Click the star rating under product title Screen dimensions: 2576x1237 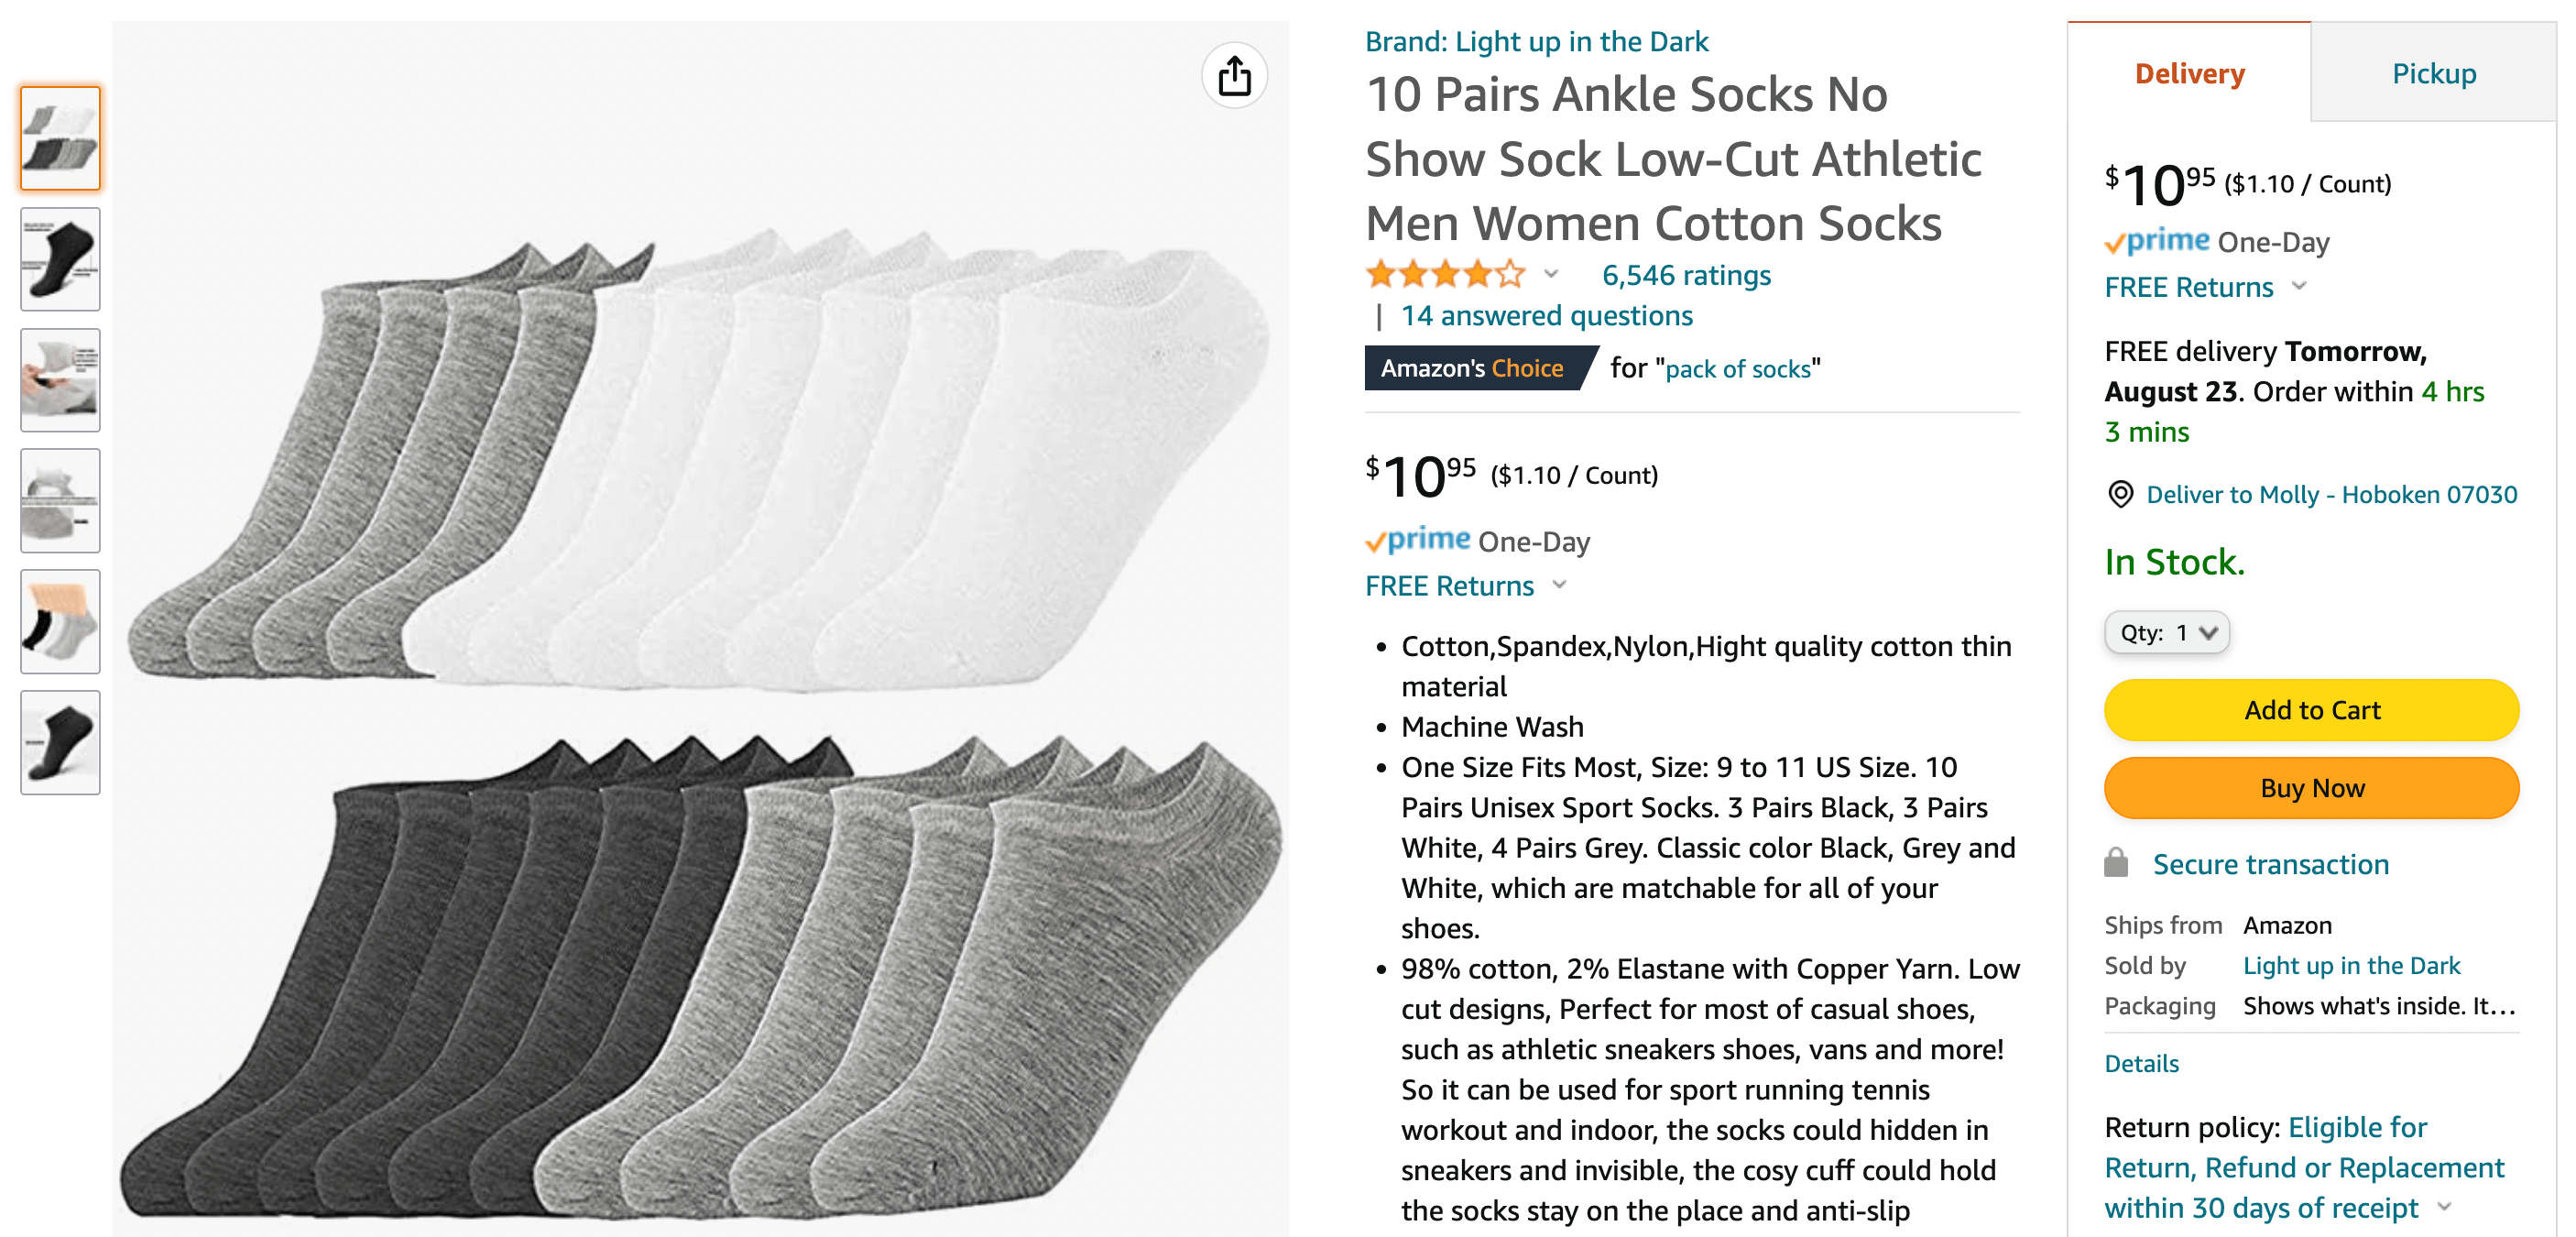coord(1444,273)
